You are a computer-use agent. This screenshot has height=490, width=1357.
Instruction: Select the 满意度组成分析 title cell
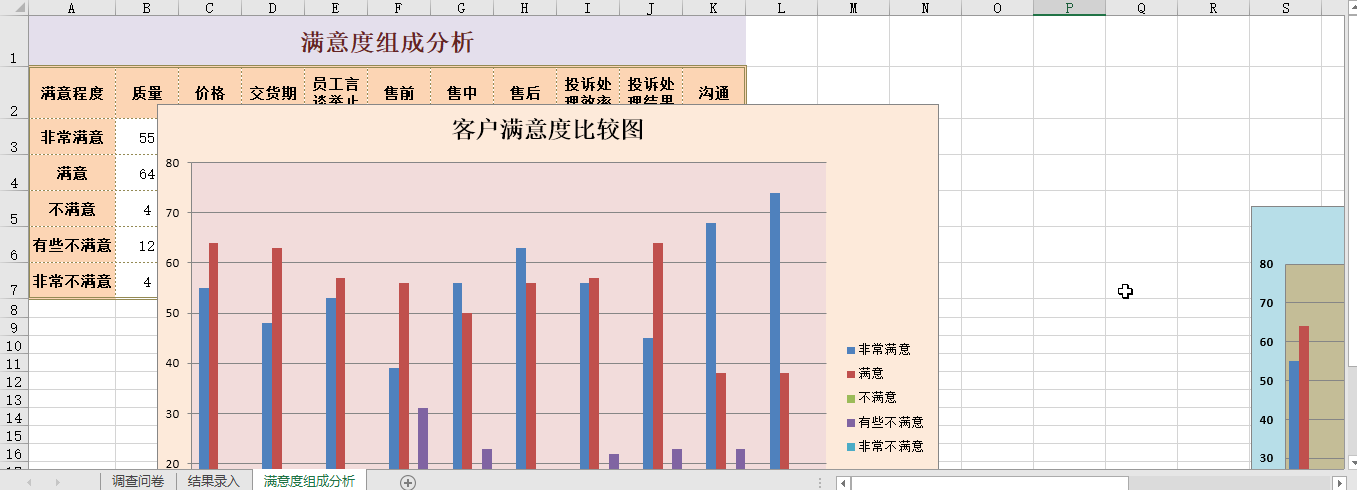tap(387, 43)
